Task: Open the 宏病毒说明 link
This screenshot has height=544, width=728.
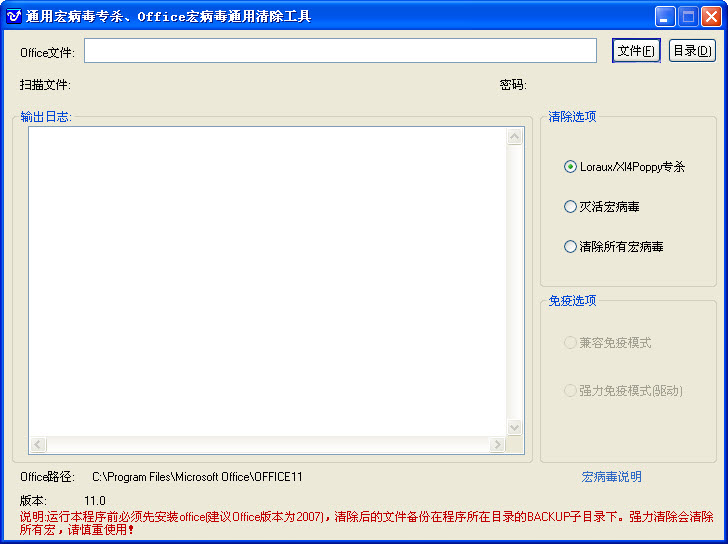Action: pos(612,477)
